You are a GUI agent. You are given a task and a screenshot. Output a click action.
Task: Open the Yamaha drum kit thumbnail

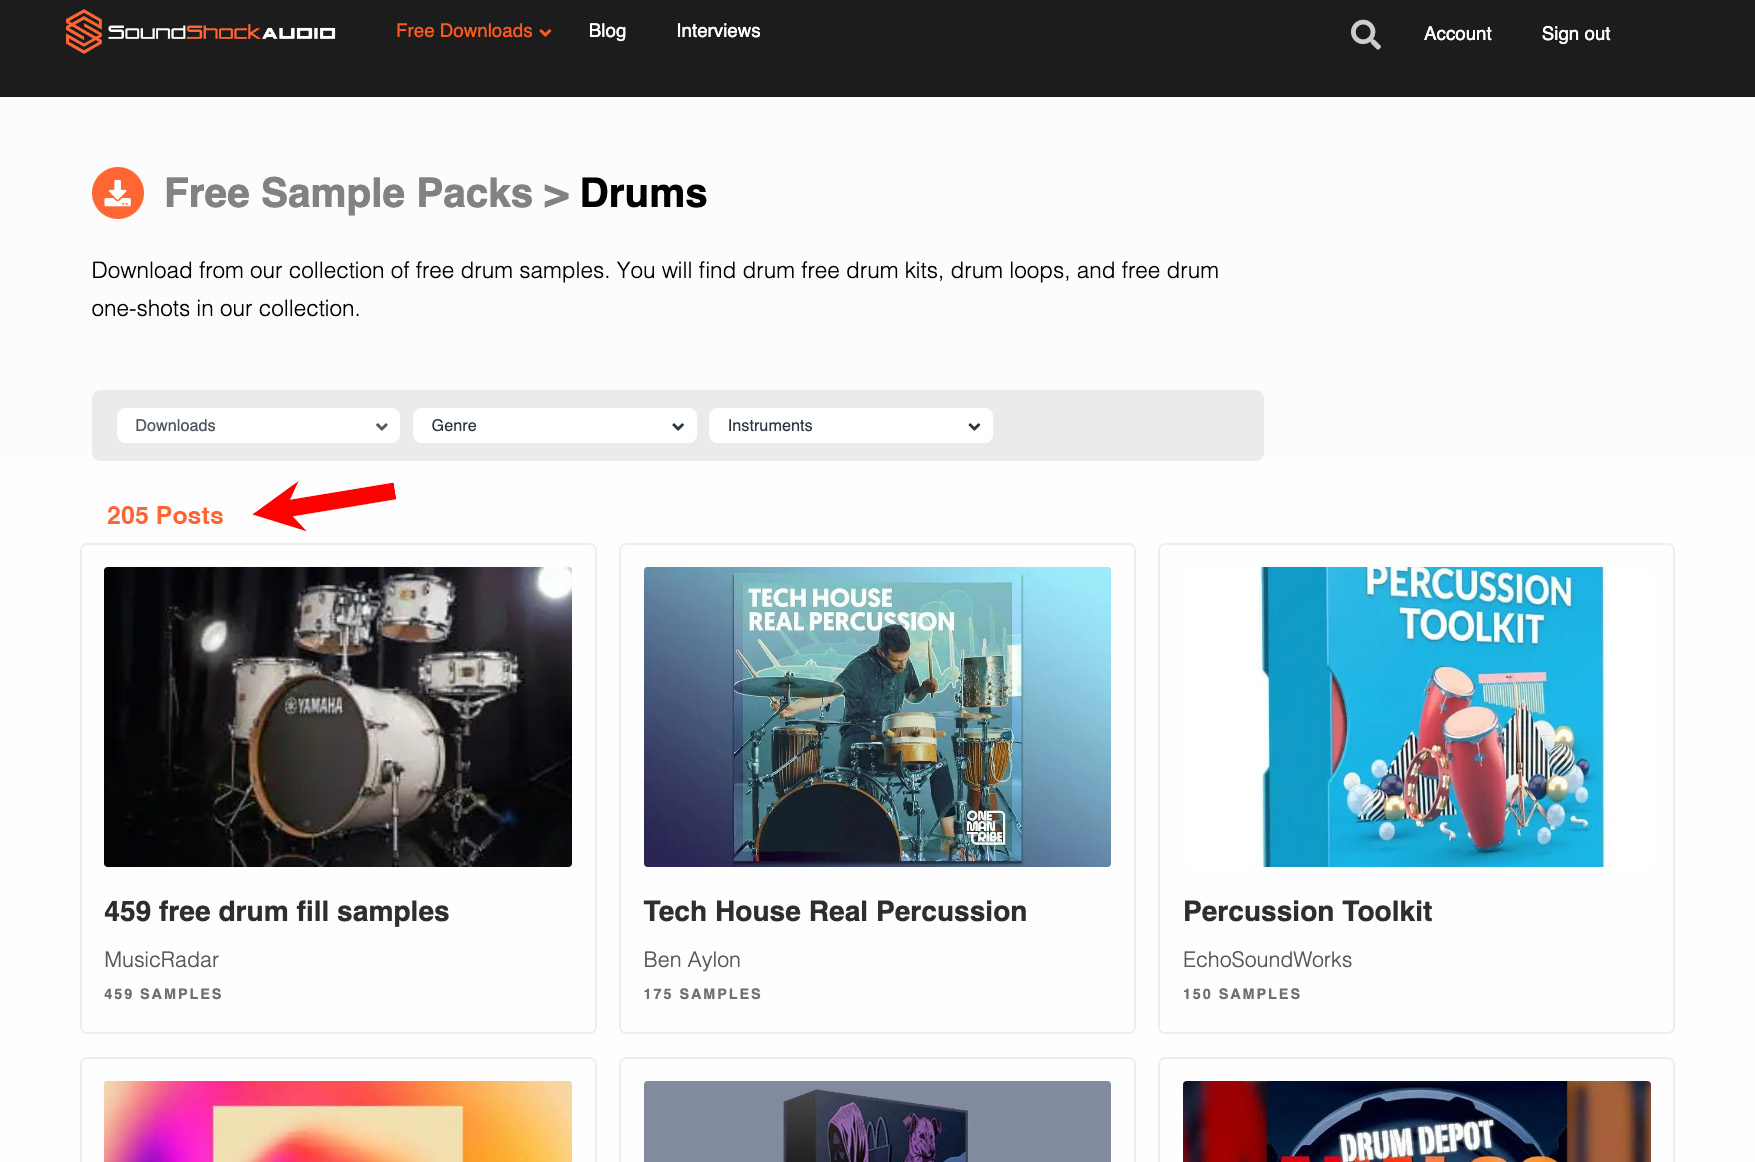point(338,716)
